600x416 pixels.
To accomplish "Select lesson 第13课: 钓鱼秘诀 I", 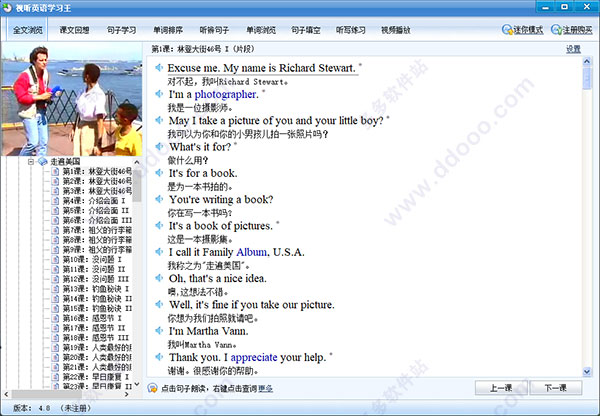I will point(96,289).
